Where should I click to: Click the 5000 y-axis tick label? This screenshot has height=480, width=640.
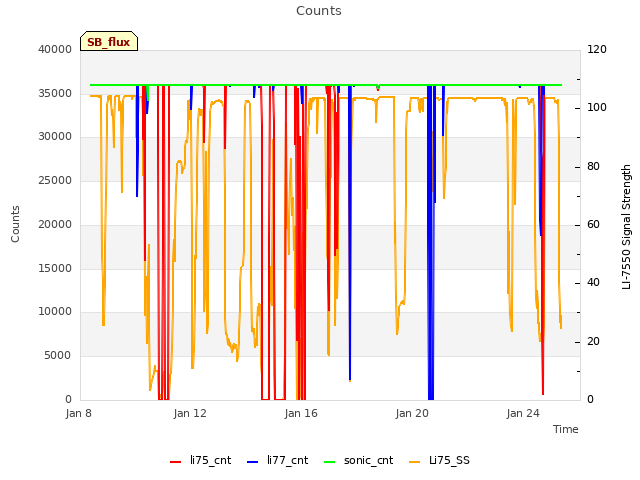click(58, 356)
